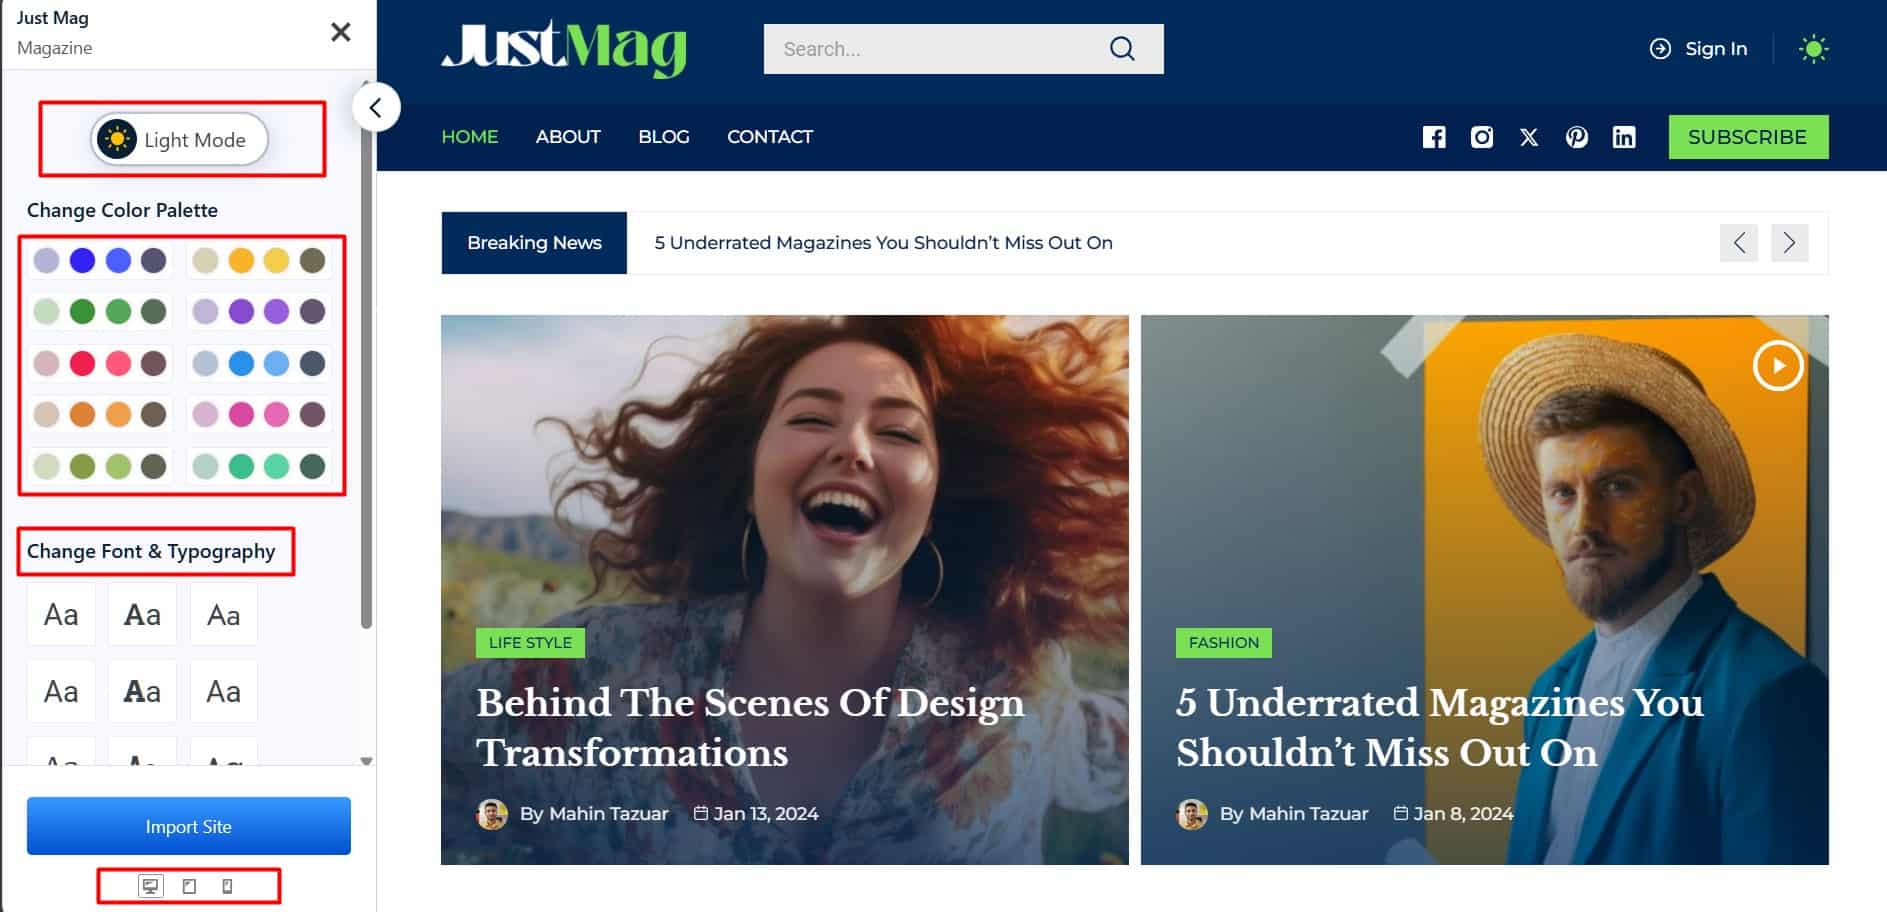Click inside the Search input field
The image size is (1887, 912).
(x=930, y=49)
